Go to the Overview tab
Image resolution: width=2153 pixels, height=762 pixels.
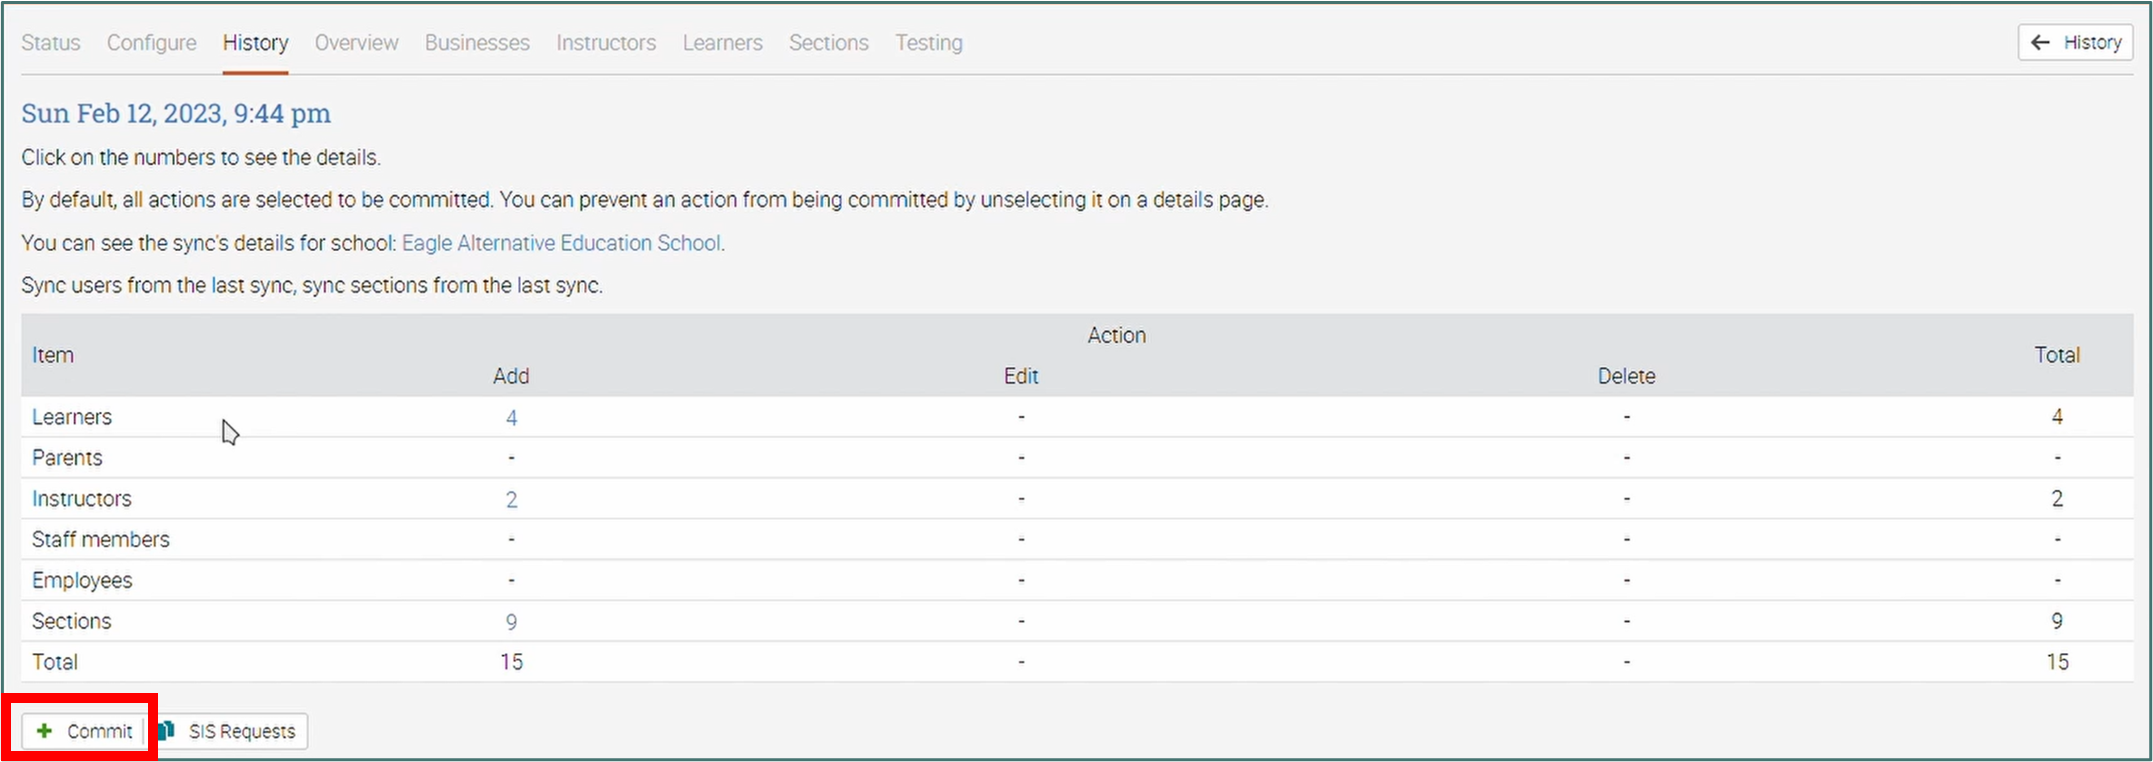pyautogui.click(x=356, y=43)
